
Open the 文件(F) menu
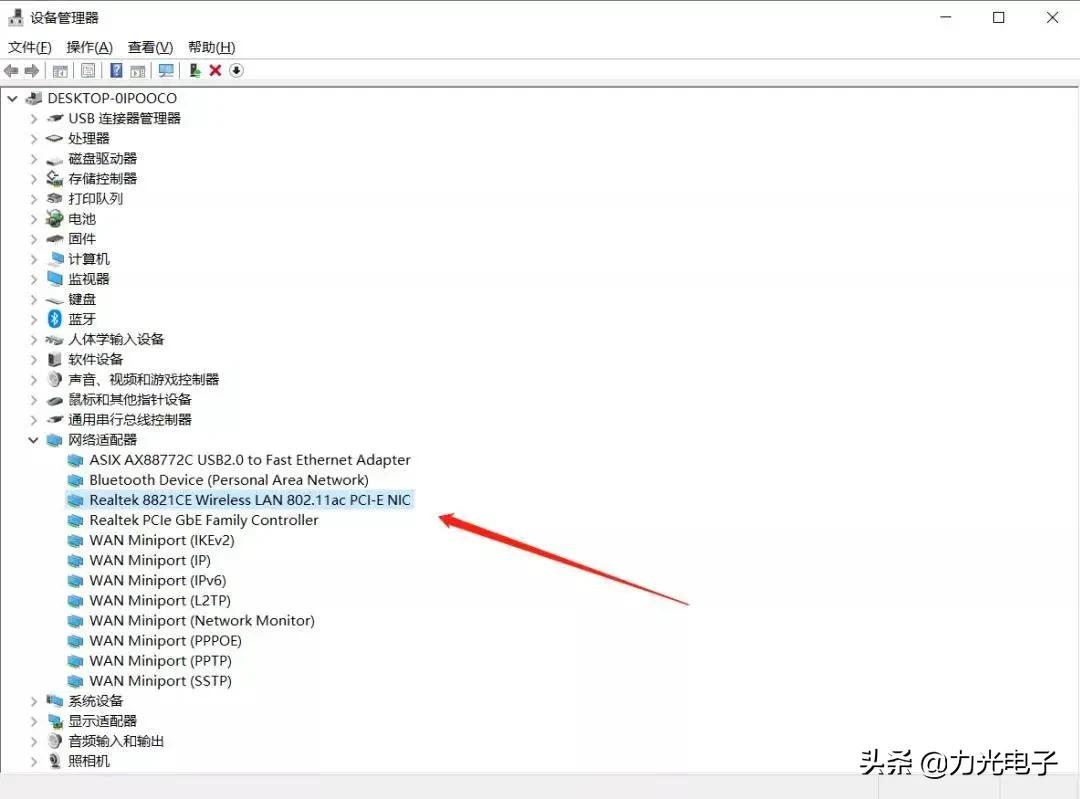tap(29, 46)
